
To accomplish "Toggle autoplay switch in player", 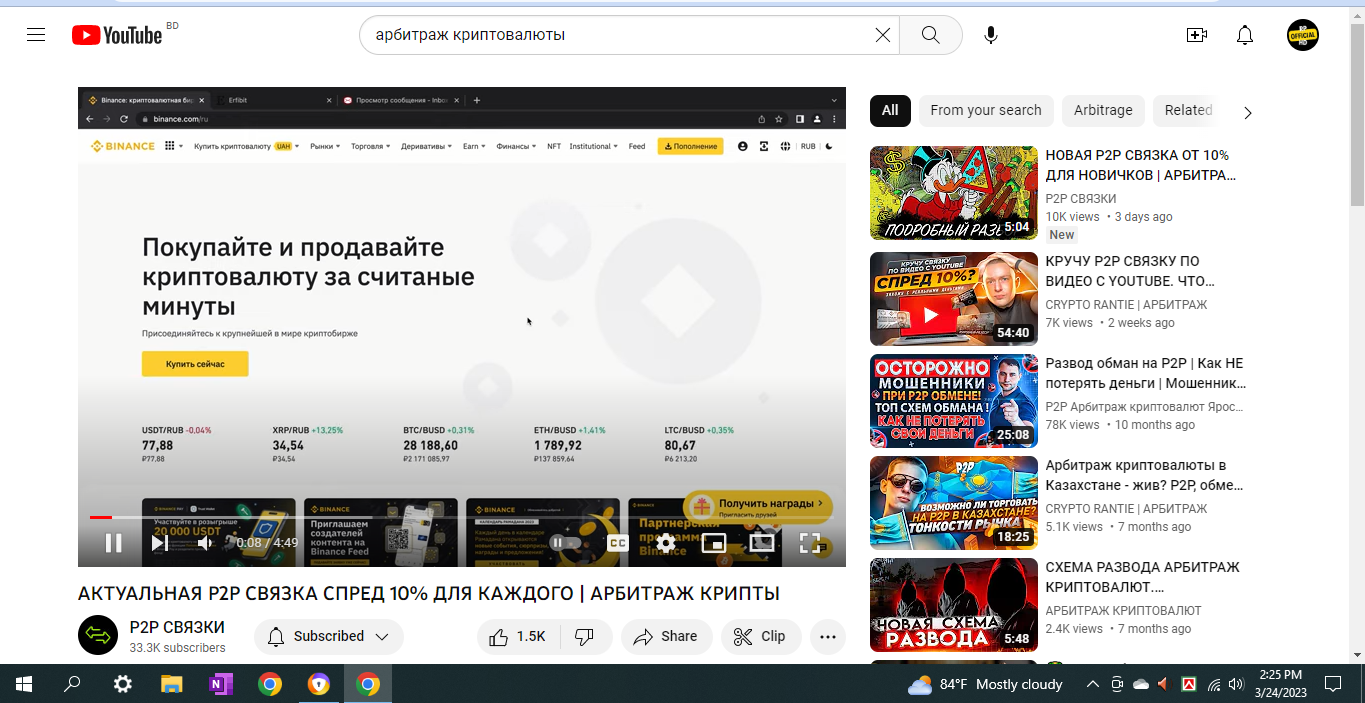I will (565, 543).
